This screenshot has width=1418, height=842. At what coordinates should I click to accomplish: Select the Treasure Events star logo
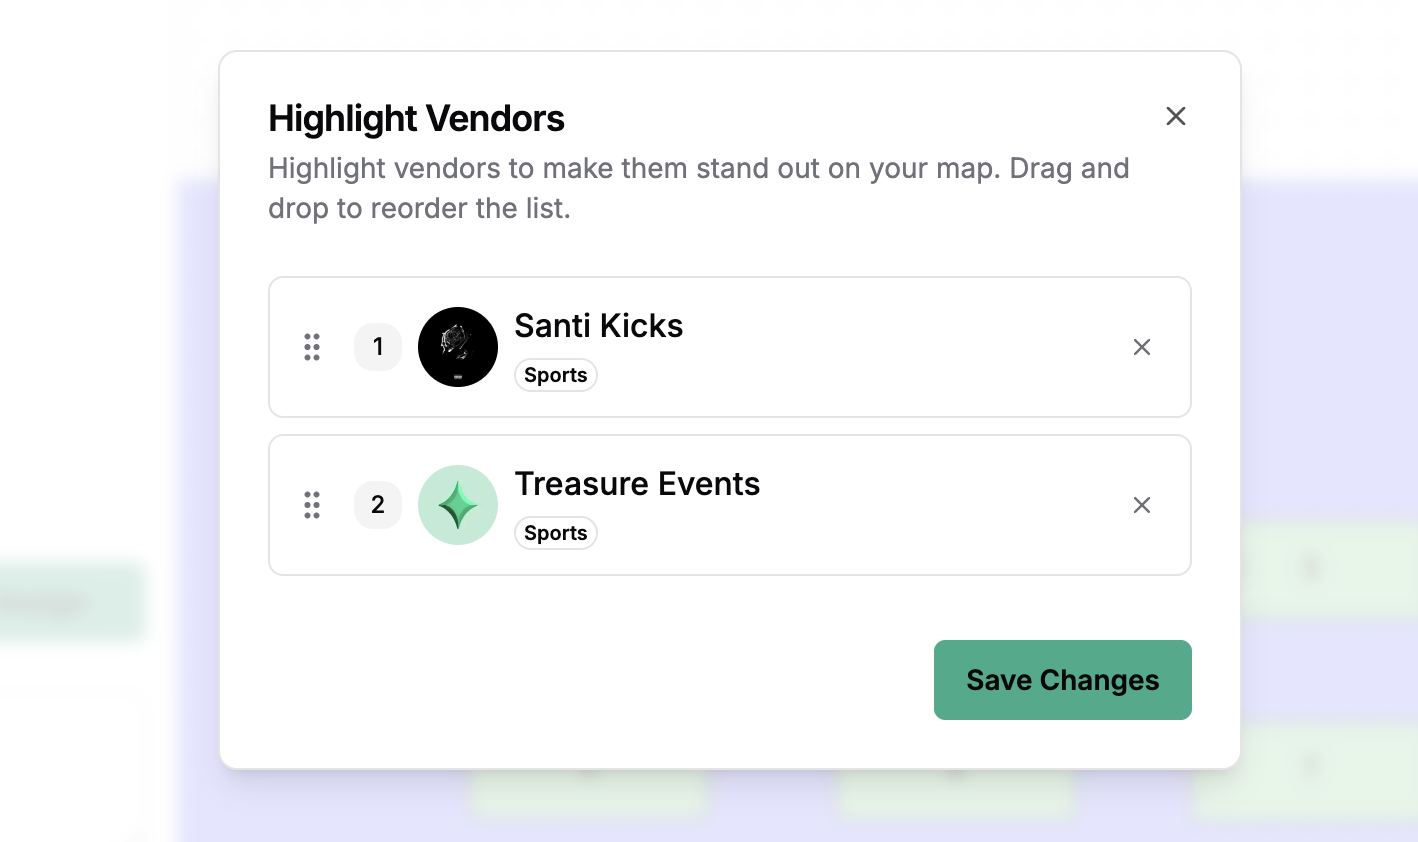tap(458, 505)
